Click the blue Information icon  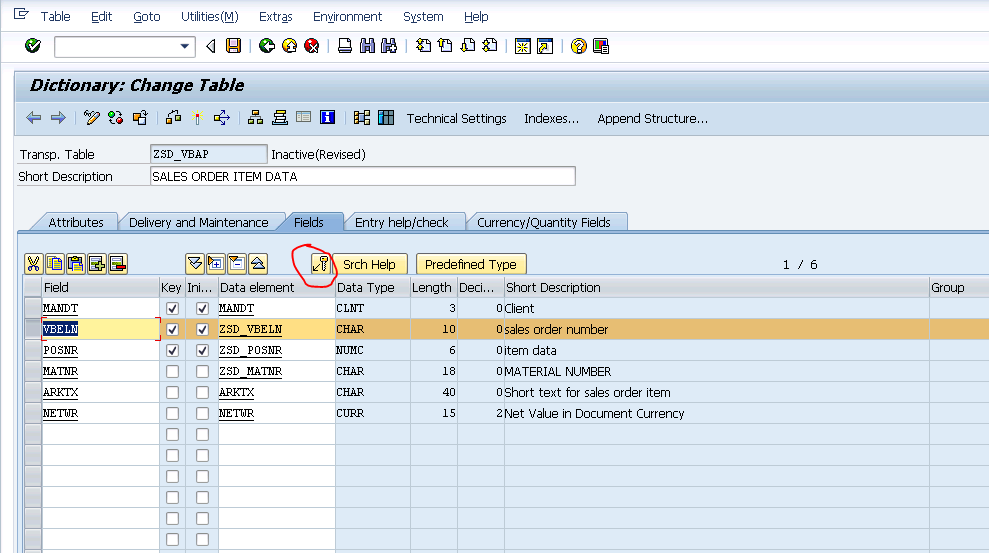327,118
